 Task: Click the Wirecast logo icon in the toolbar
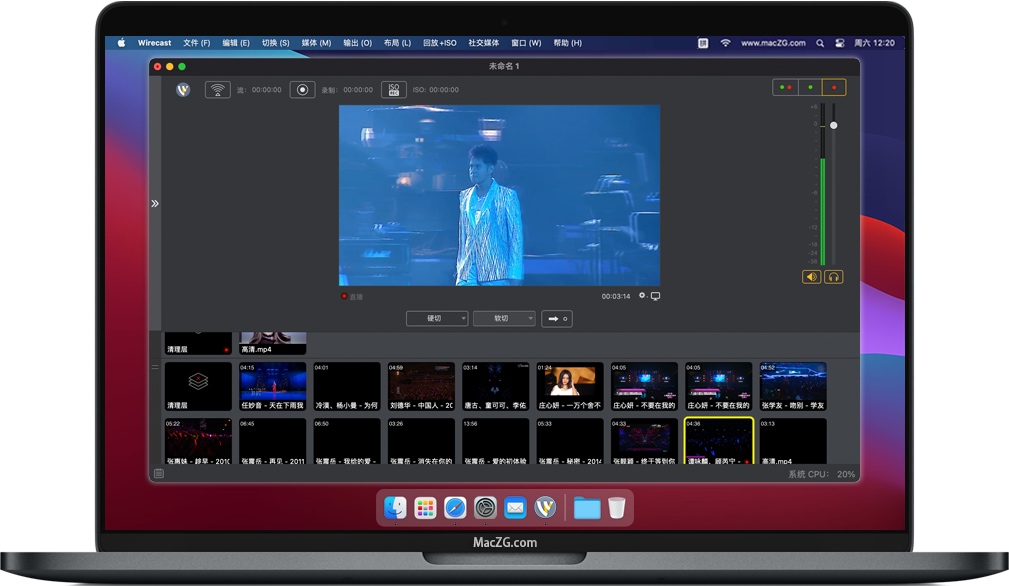(x=183, y=89)
